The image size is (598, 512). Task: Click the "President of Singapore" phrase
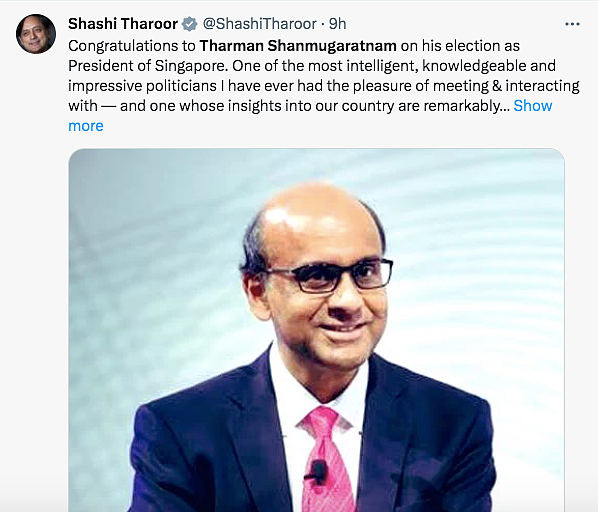[x=148, y=66]
